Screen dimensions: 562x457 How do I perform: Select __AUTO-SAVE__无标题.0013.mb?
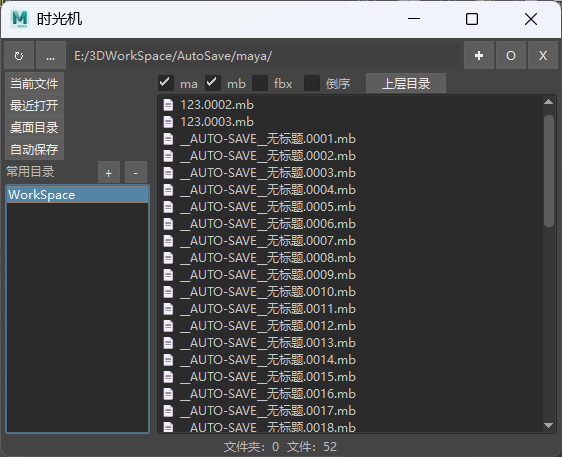pyautogui.click(x=268, y=343)
